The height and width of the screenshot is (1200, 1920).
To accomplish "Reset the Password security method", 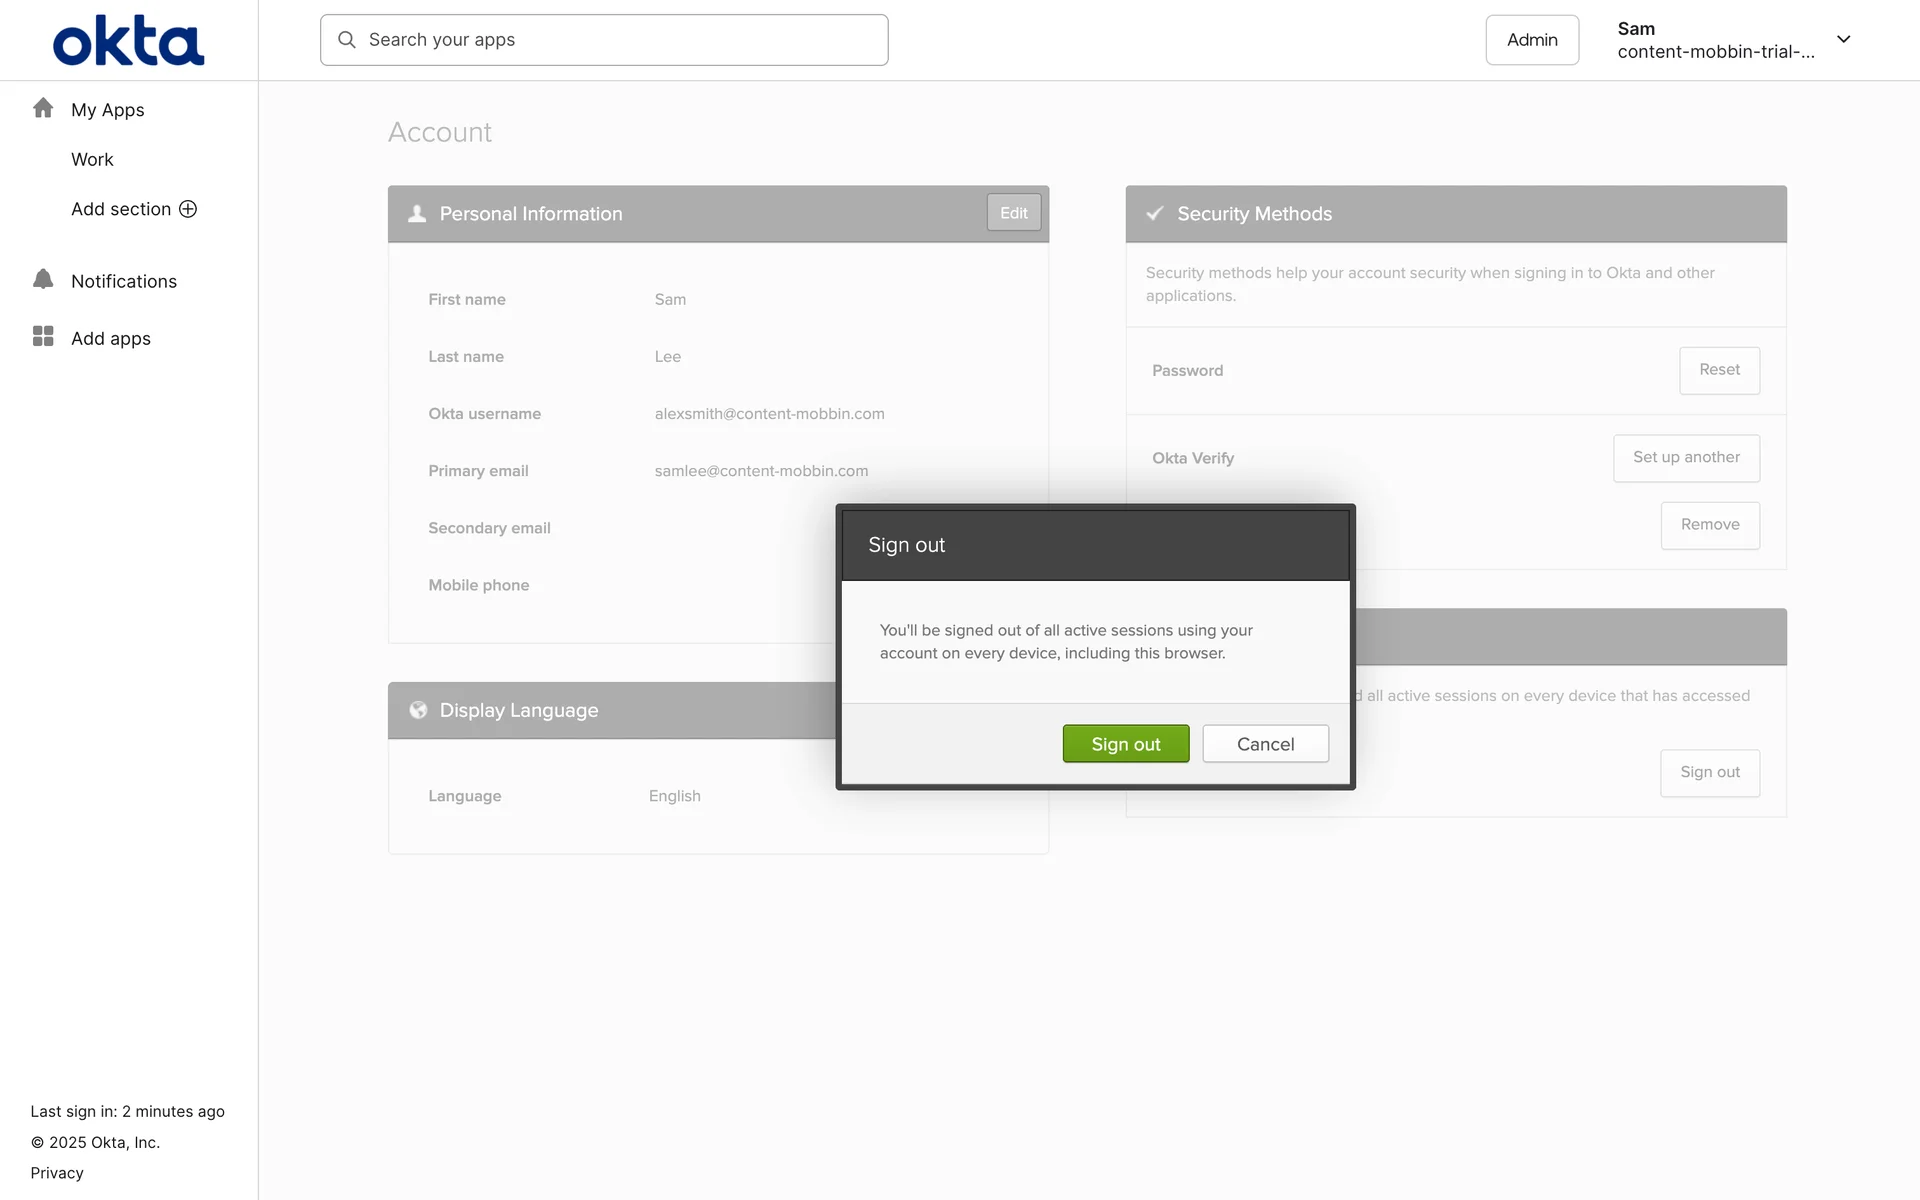I will click(1719, 370).
